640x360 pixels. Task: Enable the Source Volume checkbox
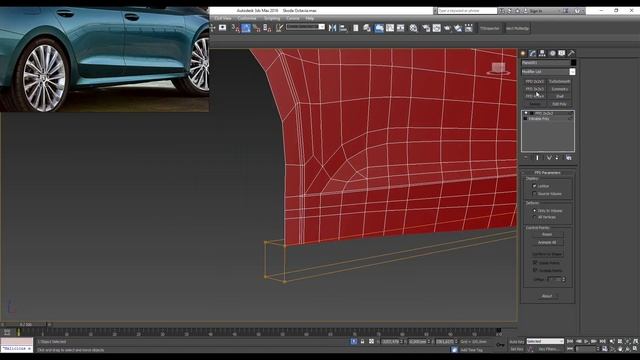coord(534,193)
